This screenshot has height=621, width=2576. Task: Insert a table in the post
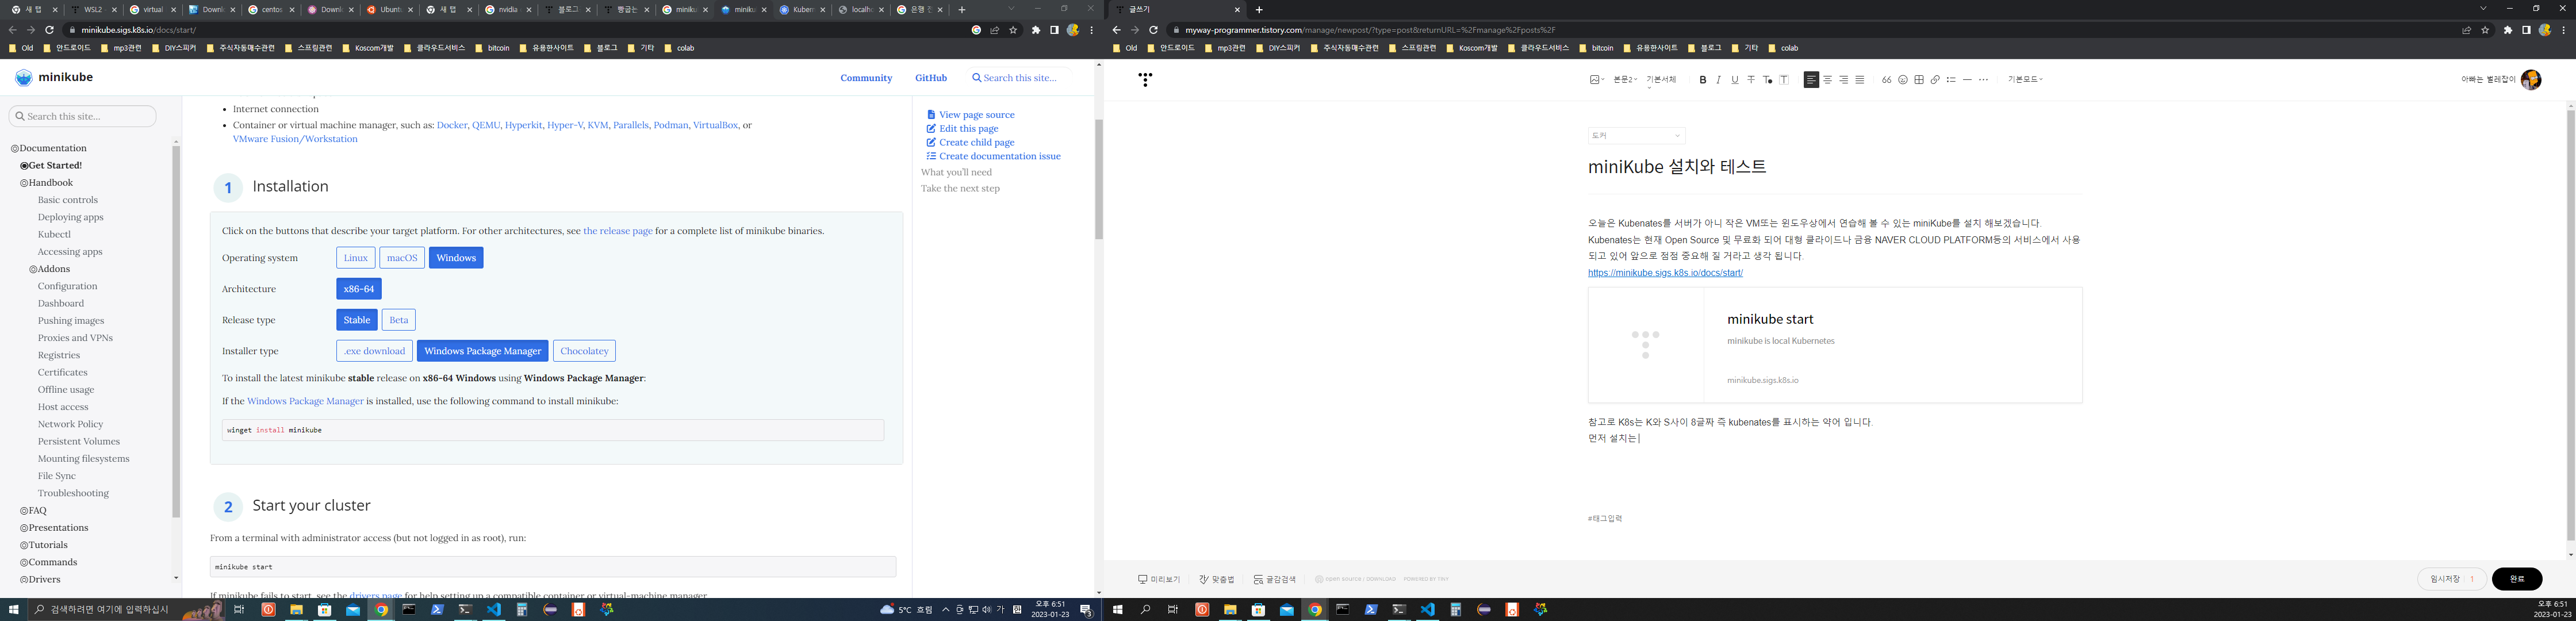1918,80
